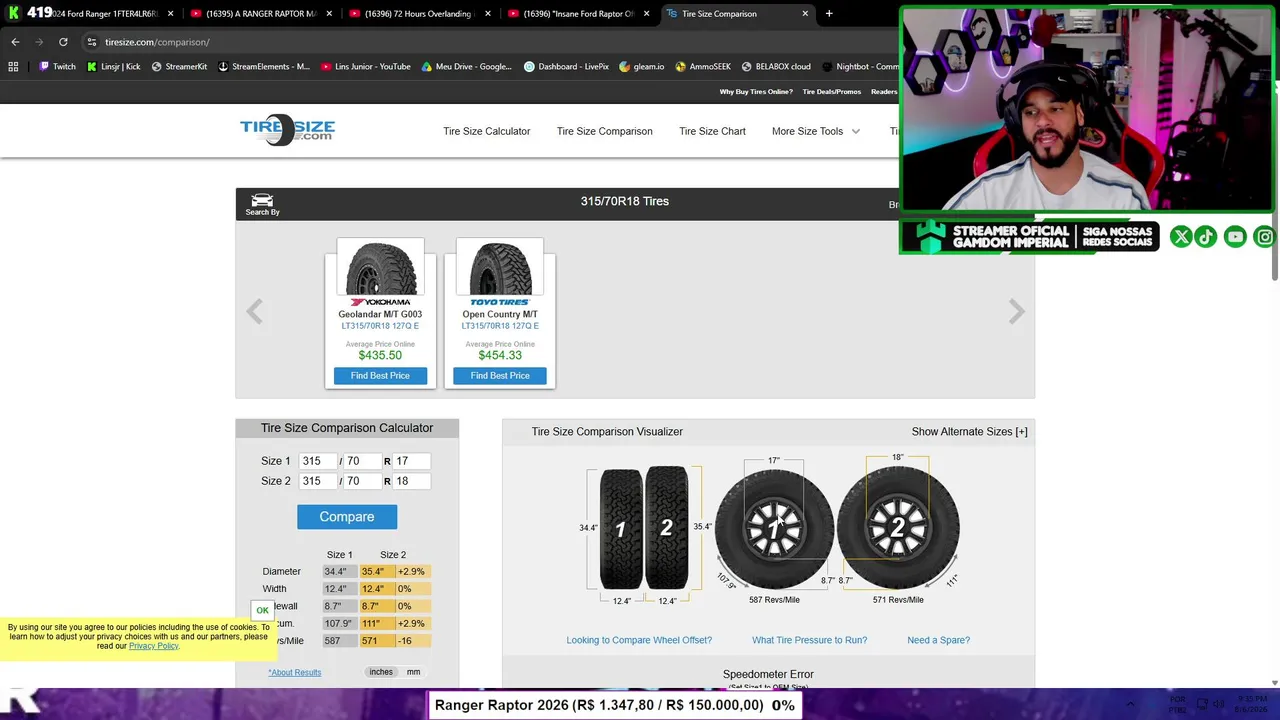Open the *About Results link
This screenshot has height=720, width=1280.
tap(295, 672)
